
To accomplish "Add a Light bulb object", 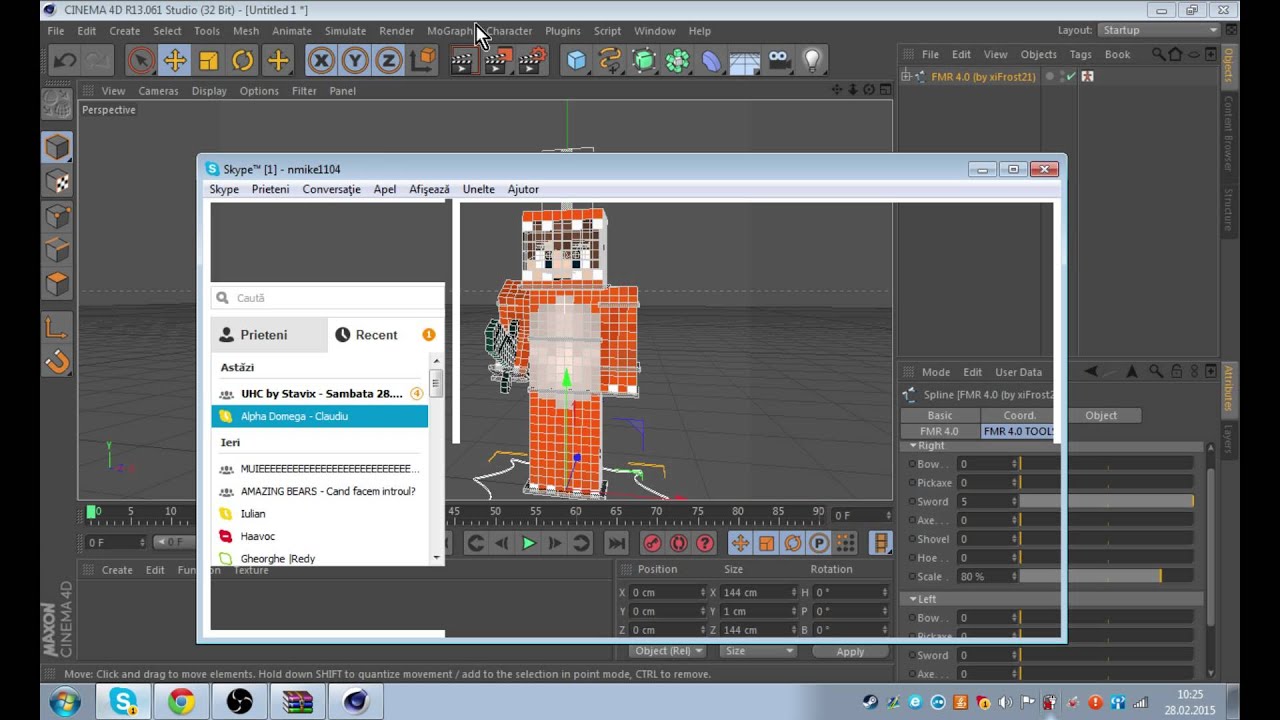I will 812,61.
